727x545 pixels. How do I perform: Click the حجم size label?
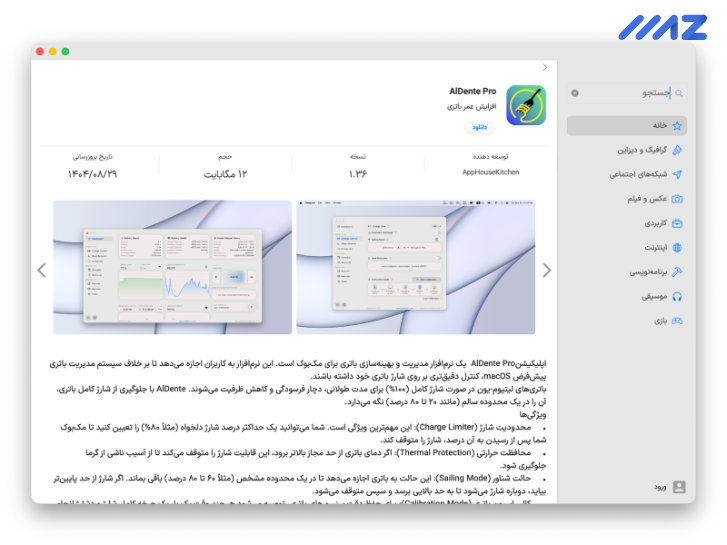(225, 157)
